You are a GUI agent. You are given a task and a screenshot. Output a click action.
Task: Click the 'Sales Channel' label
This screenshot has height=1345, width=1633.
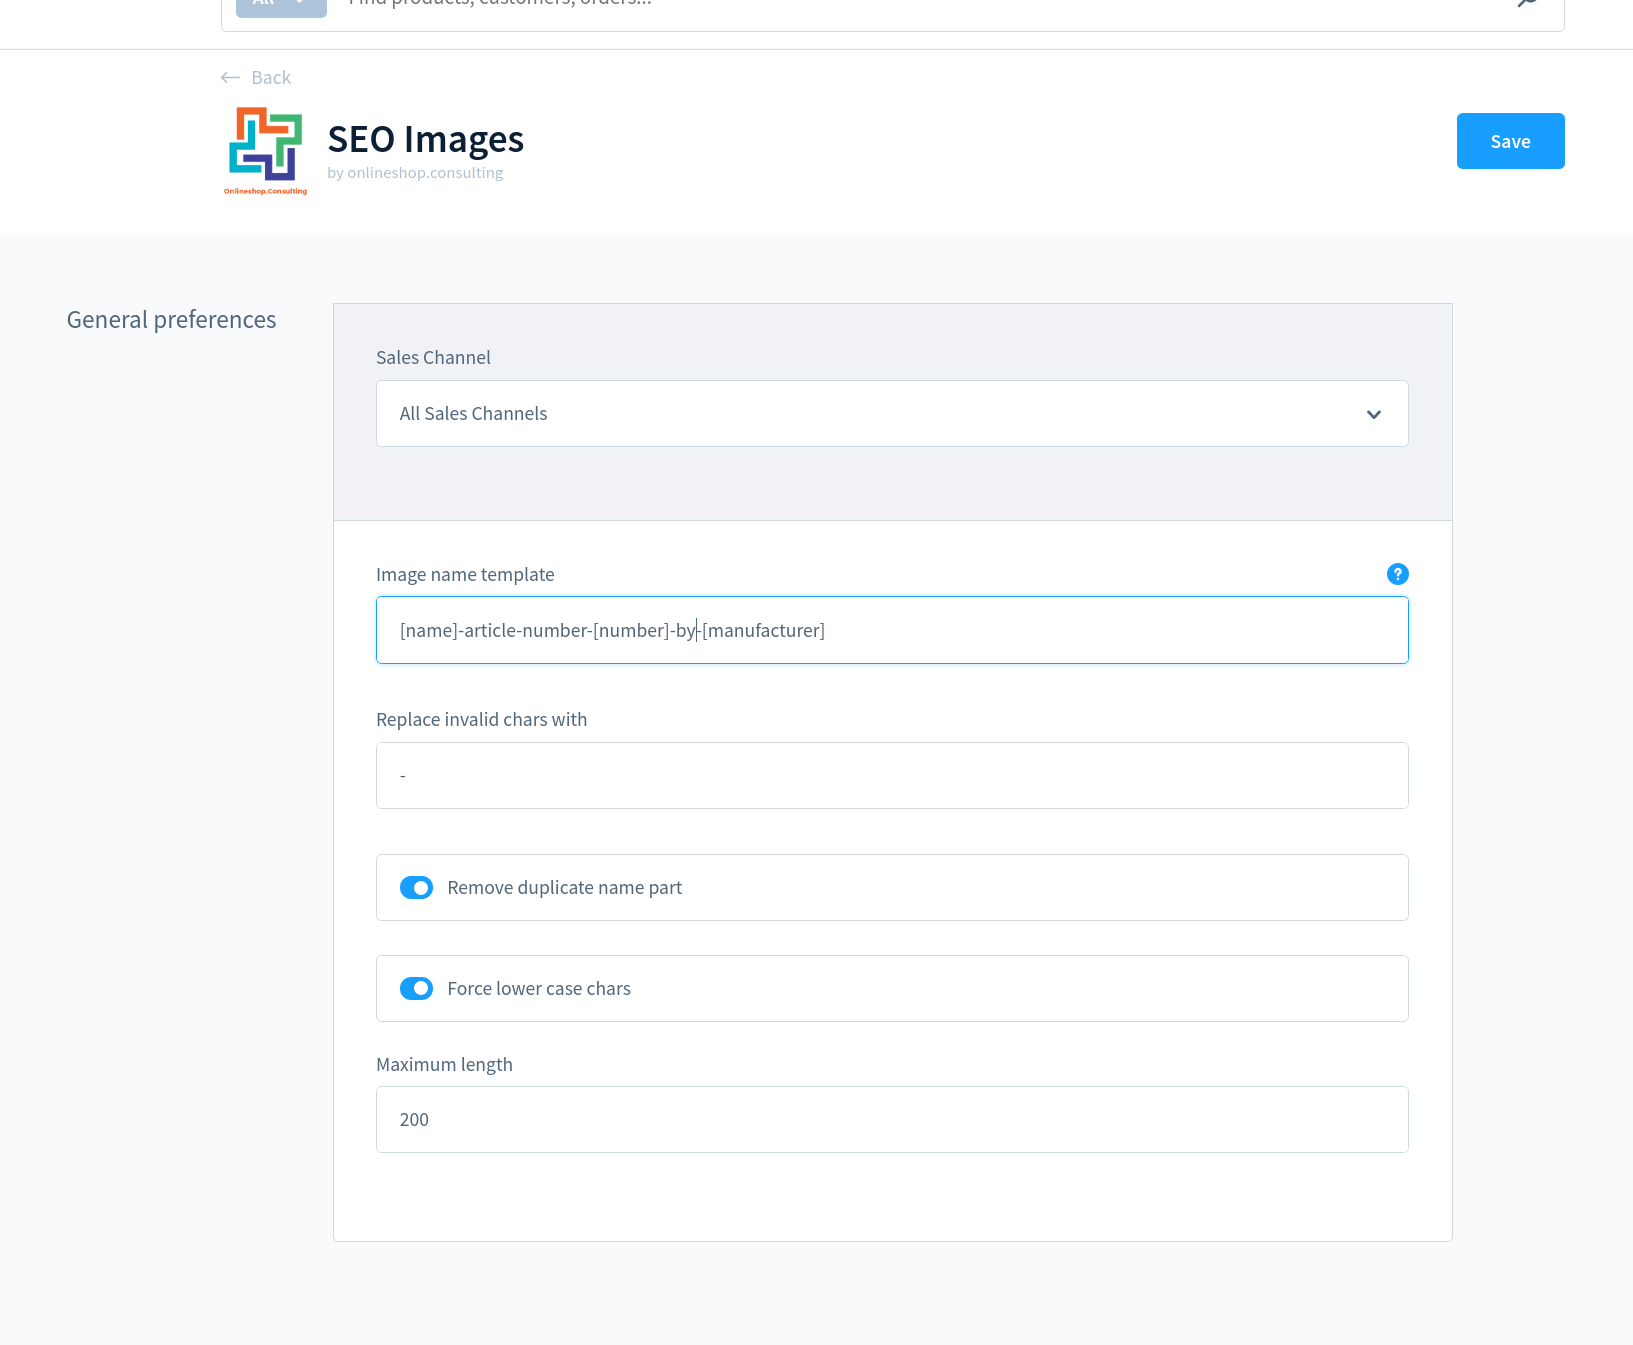coord(433,358)
